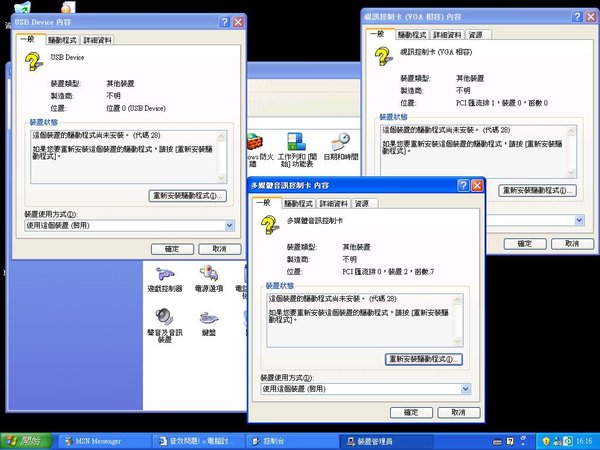600x450 pixels.
Task: Click Cancel (取消) in USB Device dialog
Action: pos(220,249)
